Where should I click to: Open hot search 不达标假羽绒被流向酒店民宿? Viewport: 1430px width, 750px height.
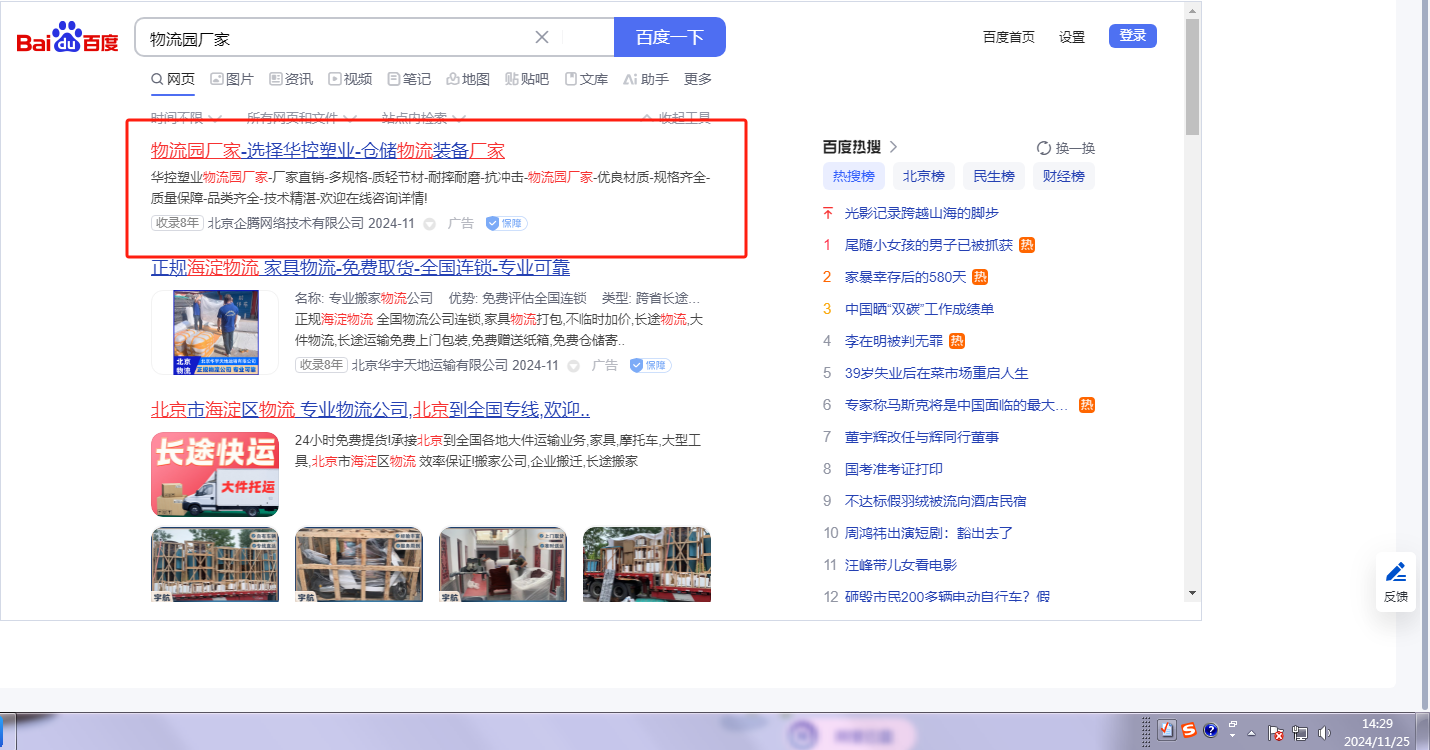936,501
